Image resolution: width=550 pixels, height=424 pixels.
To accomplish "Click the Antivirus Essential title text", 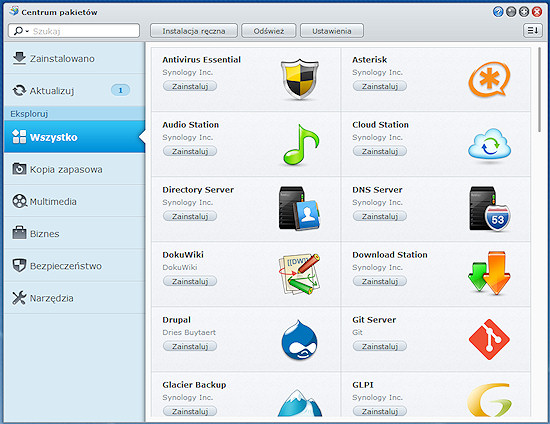I will click(201, 60).
